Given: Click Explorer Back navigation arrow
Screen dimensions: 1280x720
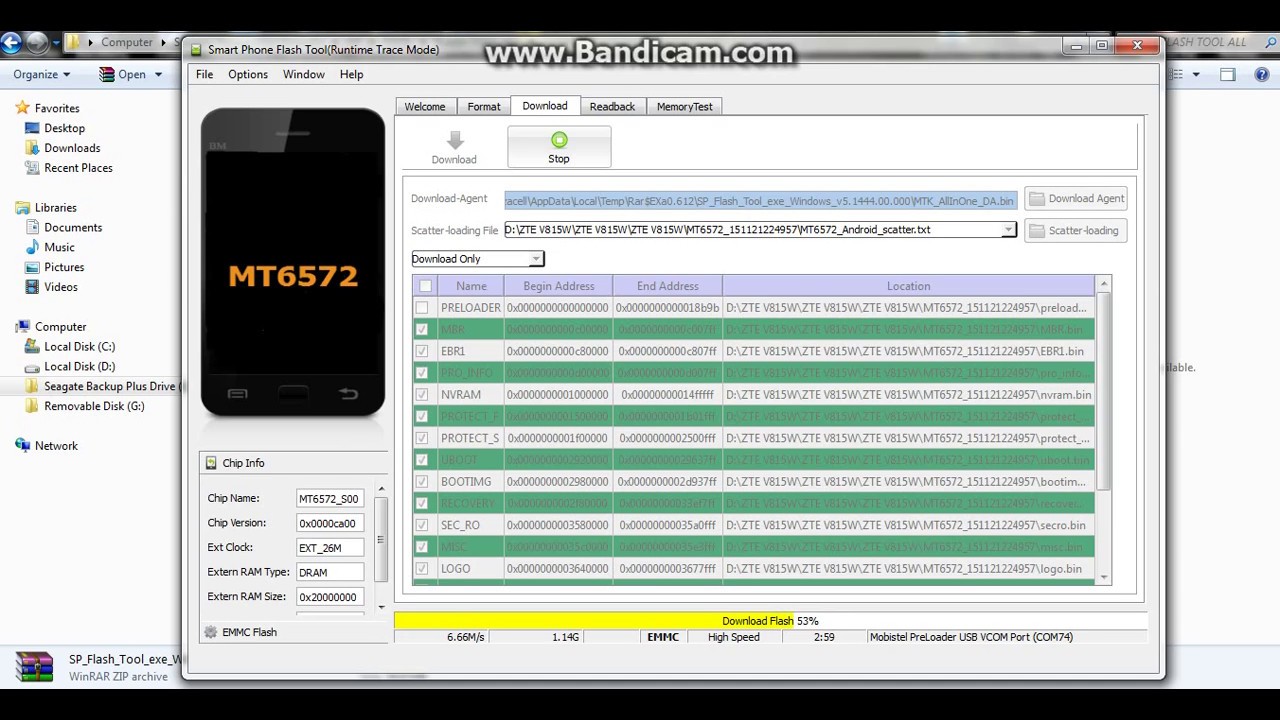Looking at the screenshot, I should coord(11,43).
